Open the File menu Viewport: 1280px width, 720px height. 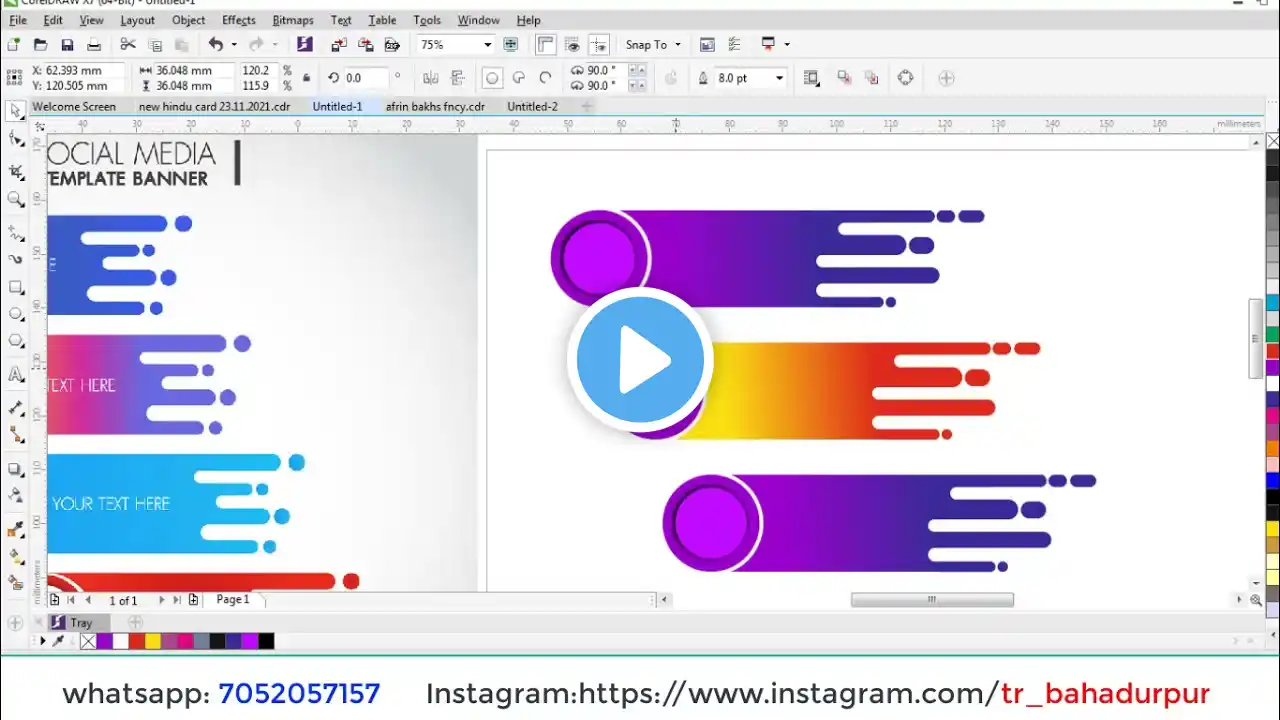[x=18, y=20]
